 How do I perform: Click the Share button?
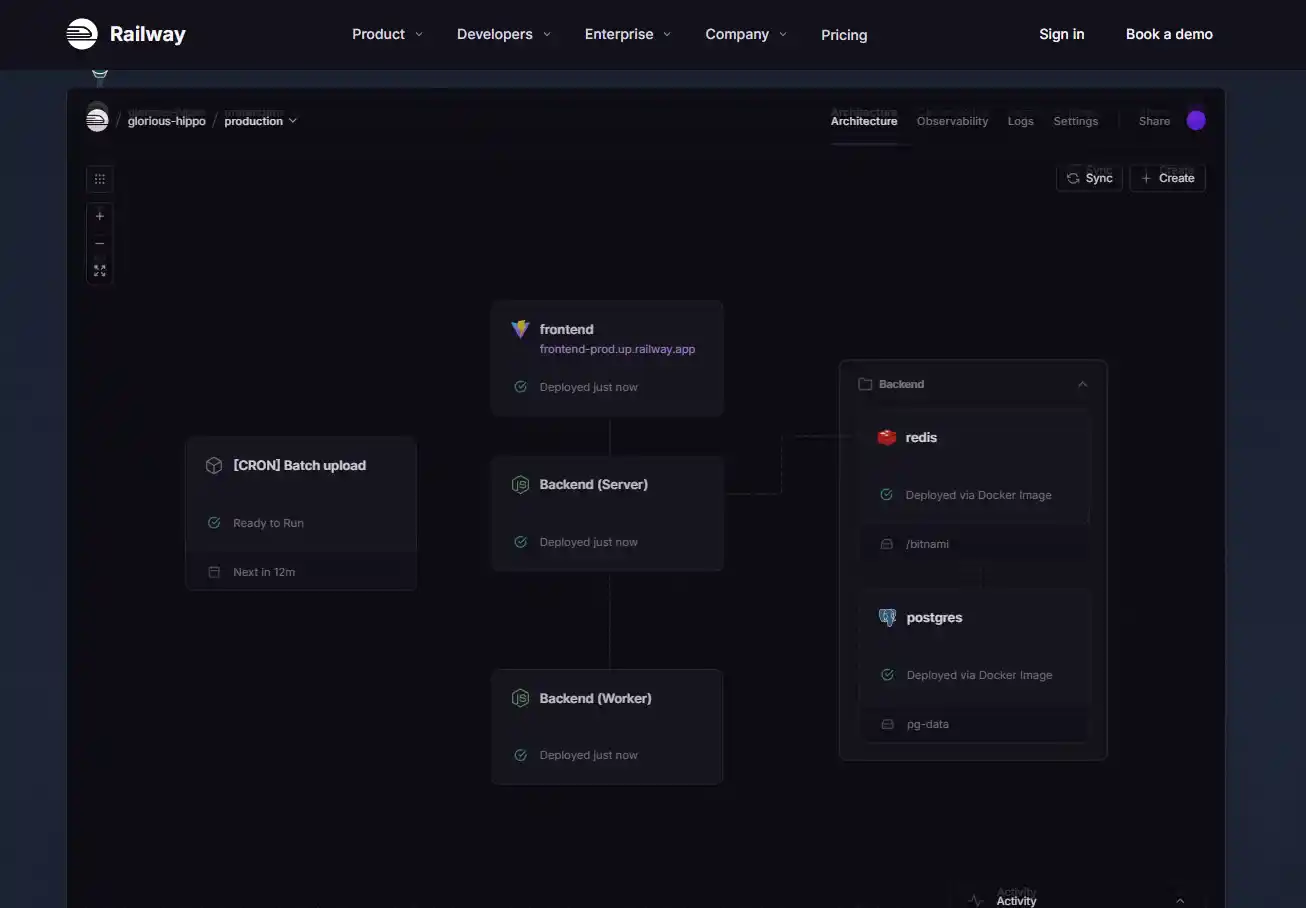[1154, 121]
